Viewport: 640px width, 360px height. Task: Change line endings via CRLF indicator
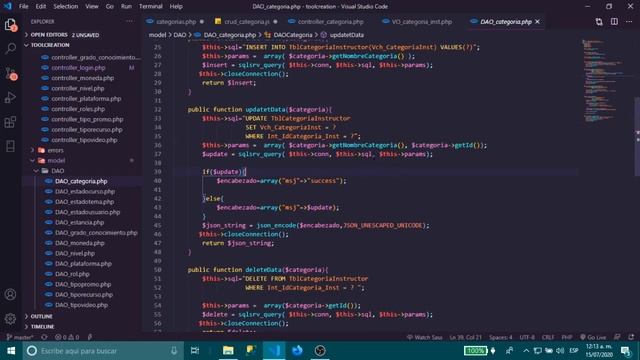pyautogui.click(x=548, y=337)
